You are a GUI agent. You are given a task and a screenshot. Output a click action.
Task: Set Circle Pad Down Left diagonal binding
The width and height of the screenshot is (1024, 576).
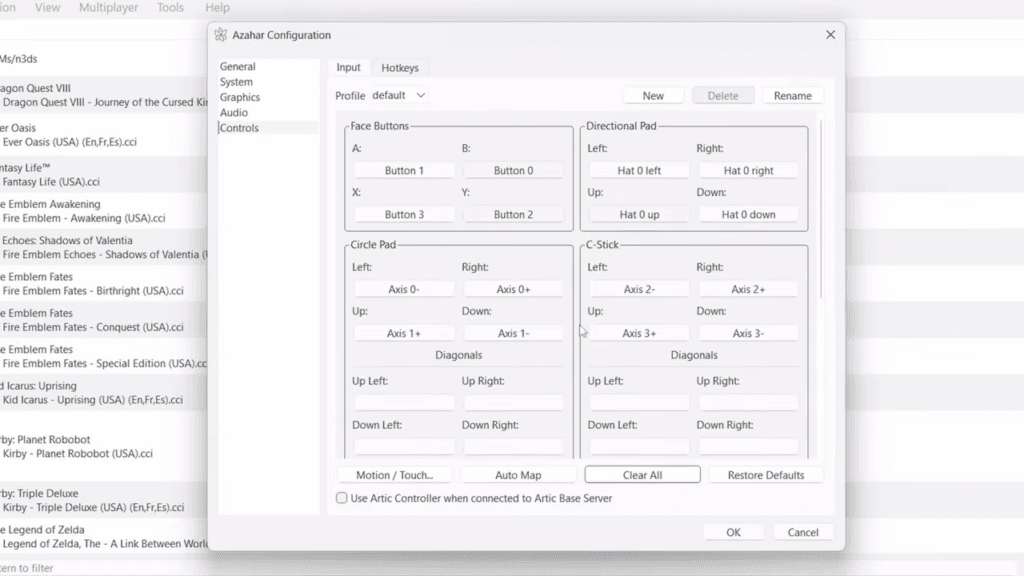(404, 447)
